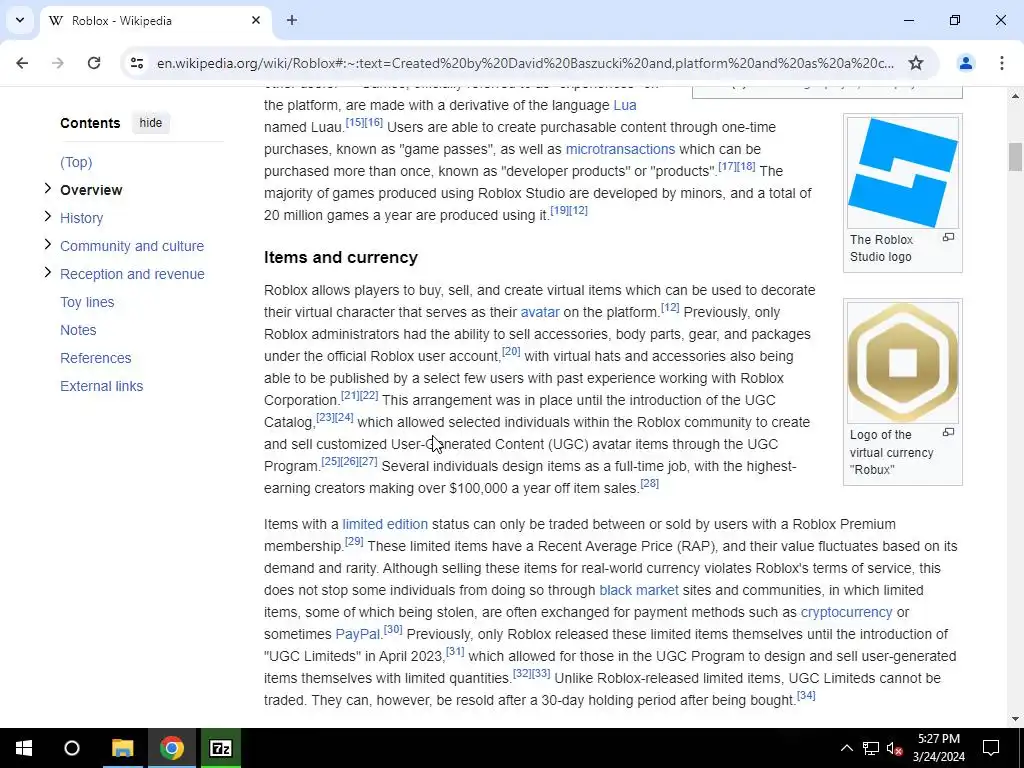The height and width of the screenshot is (768, 1024).
Task: Go to Reception and revenue section
Action: [x=132, y=274]
